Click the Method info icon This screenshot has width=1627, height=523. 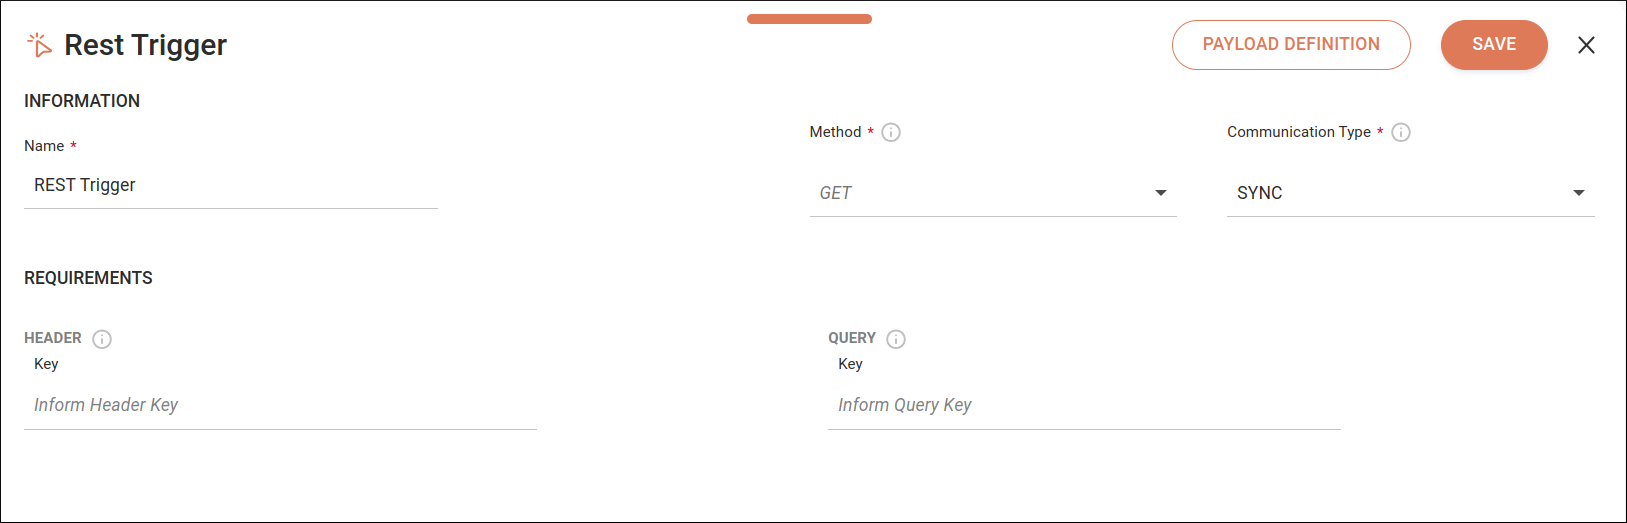click(x=891, y=132)
